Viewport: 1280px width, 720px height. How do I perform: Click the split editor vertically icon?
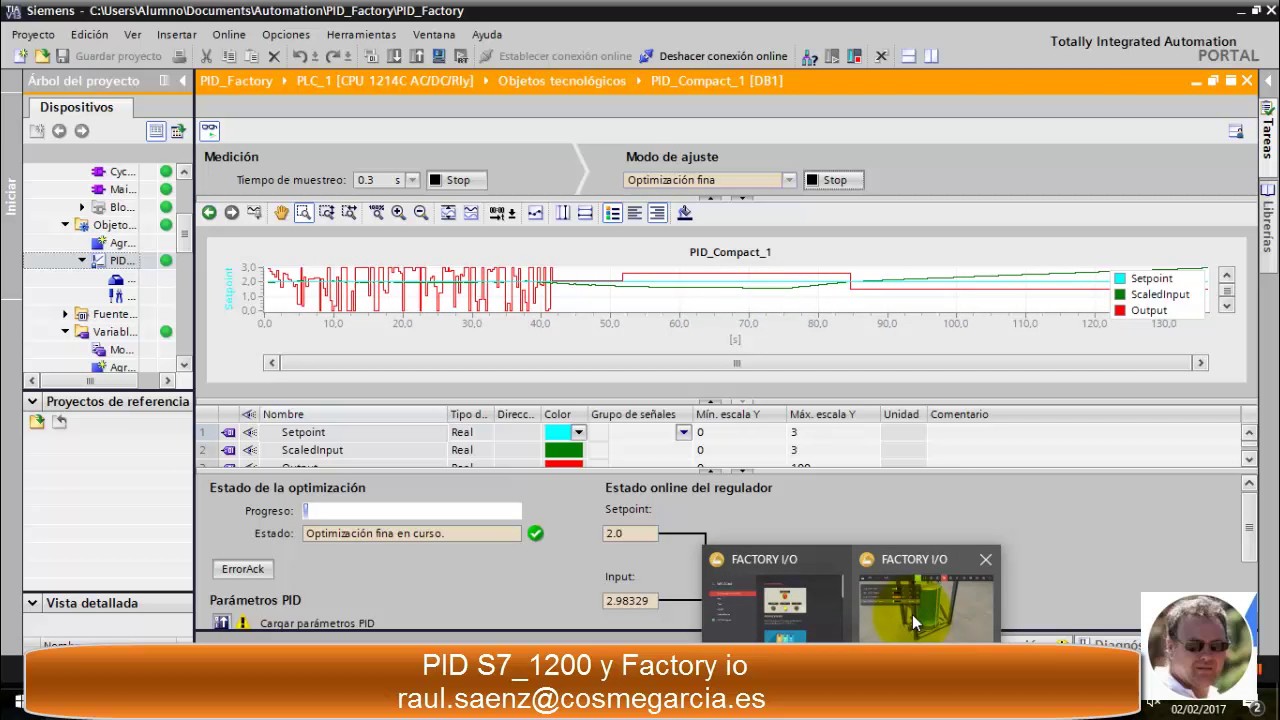931,56
